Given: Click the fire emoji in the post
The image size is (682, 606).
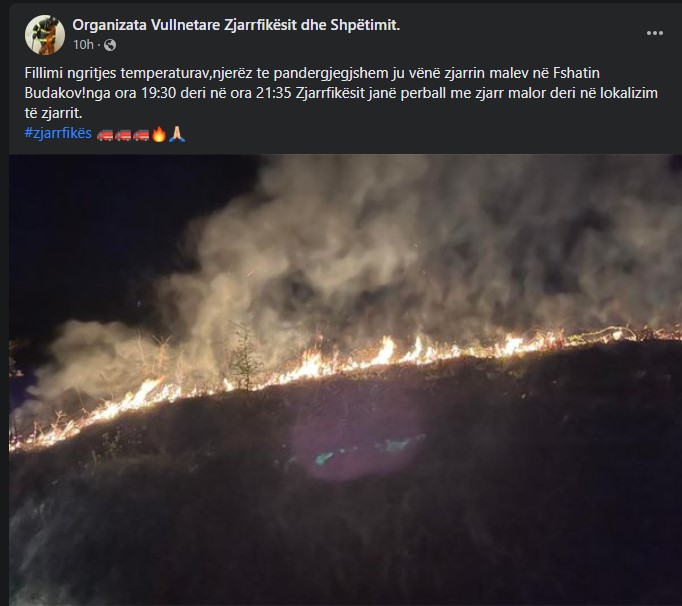Looking at the screenshot, I should (159, 134).
